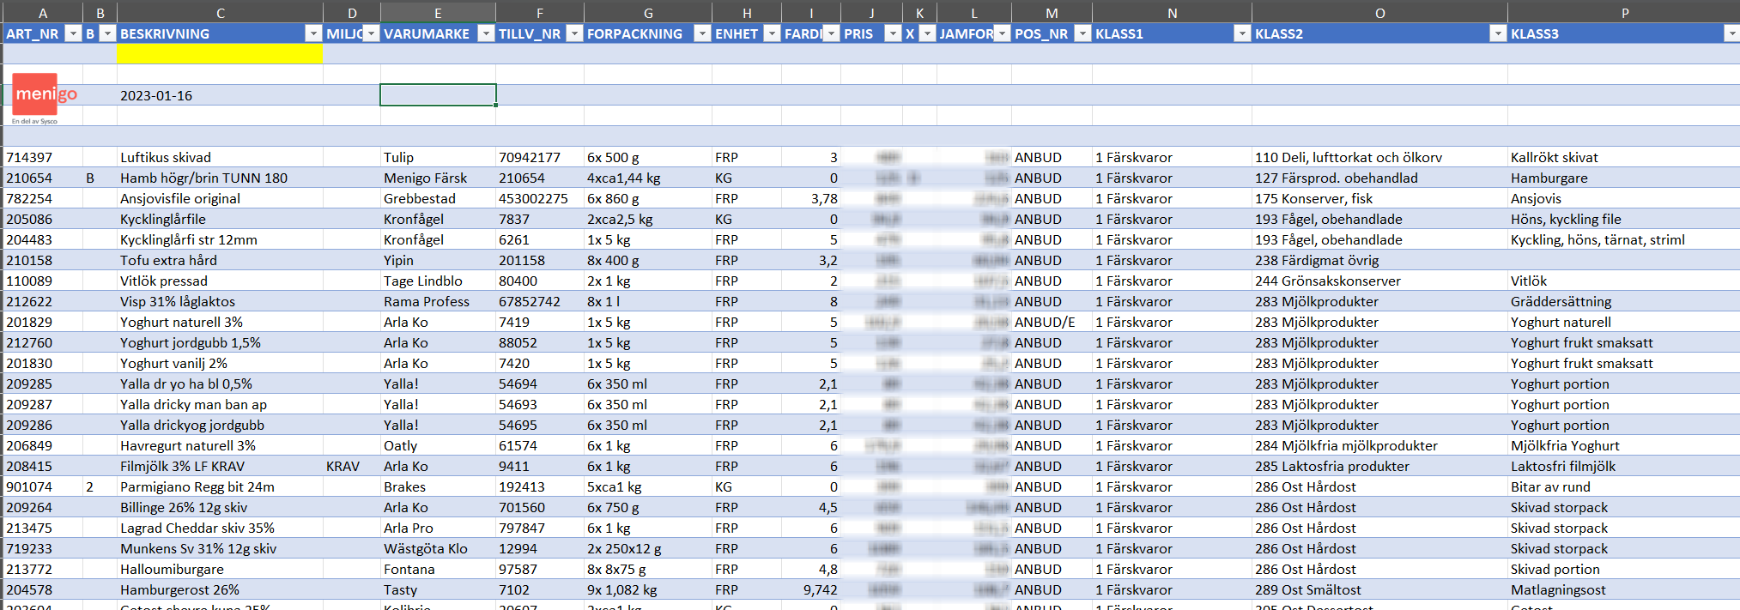Select the 'Luftikus skivad' description cell
This screenshot has height=610, width=1740.
pos(220,157)
